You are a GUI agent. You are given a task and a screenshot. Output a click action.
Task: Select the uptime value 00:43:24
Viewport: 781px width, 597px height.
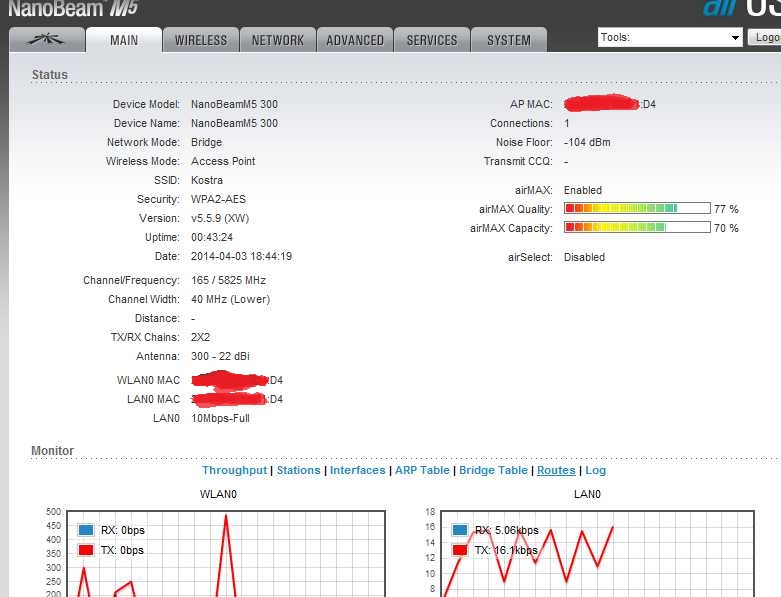pos(212,237)
